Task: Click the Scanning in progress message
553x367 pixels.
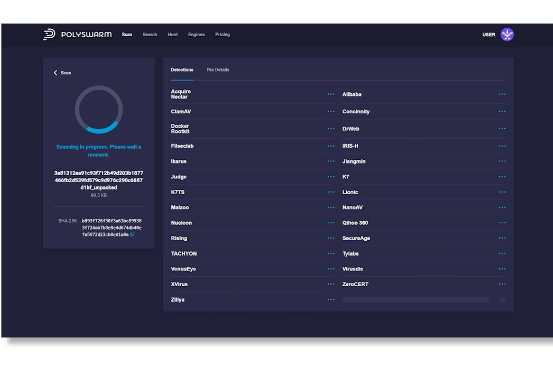Action: tap(99, 151)
